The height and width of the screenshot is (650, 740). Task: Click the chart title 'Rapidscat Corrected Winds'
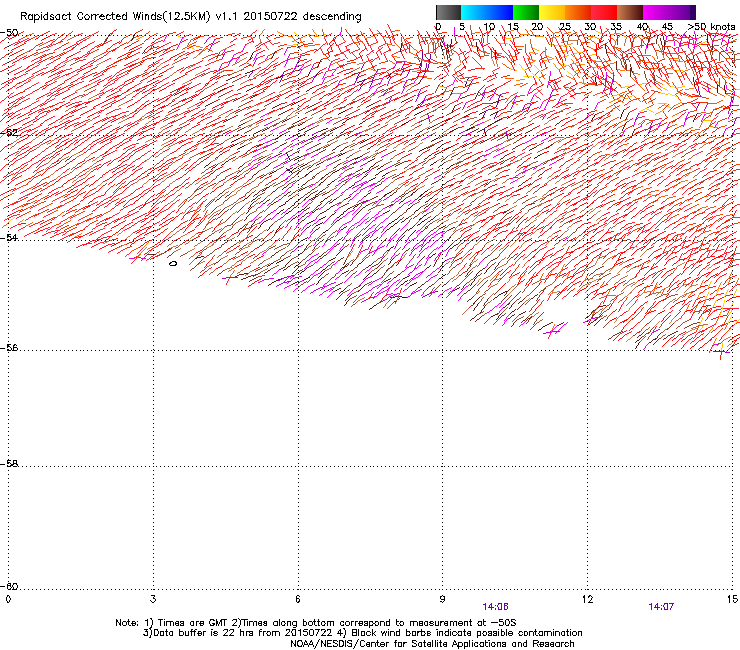91,17
